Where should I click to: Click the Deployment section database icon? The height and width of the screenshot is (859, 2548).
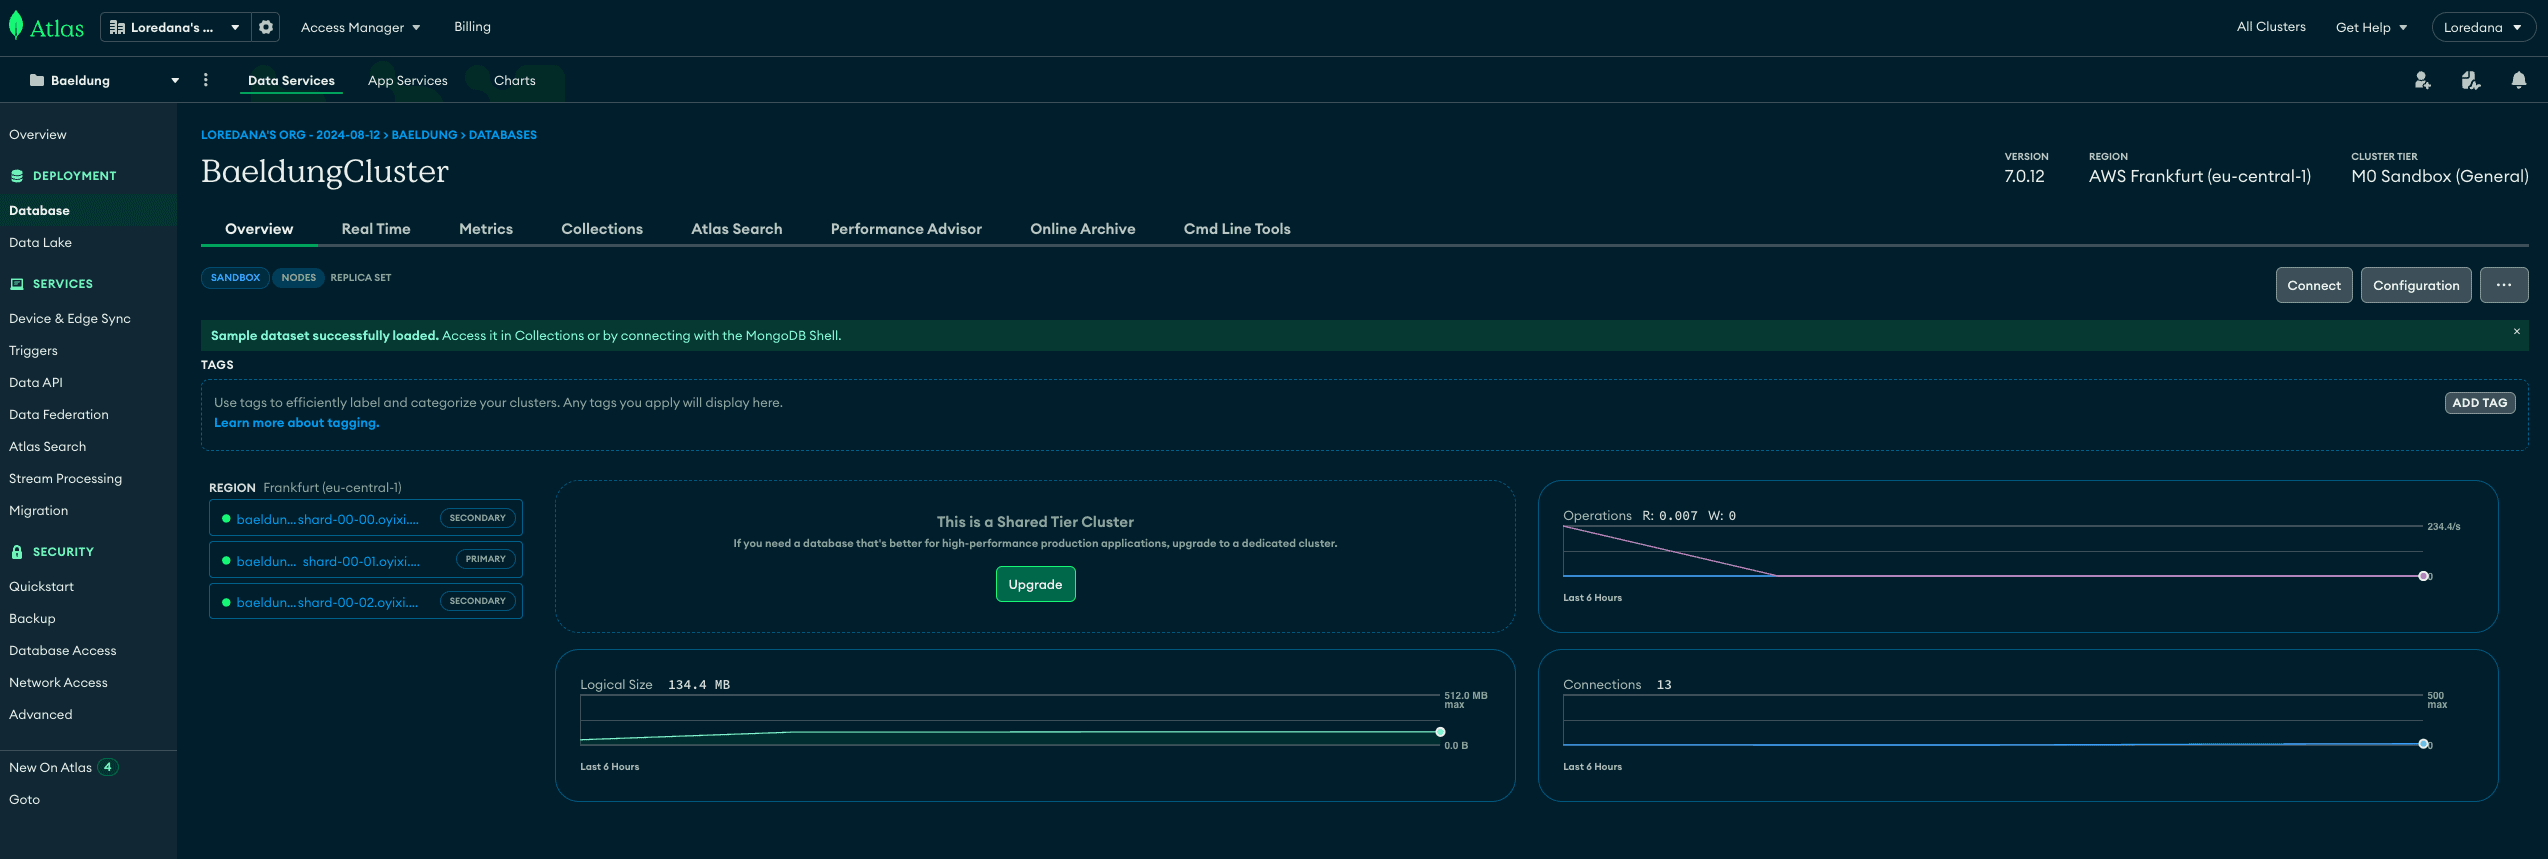coord(17,176)
